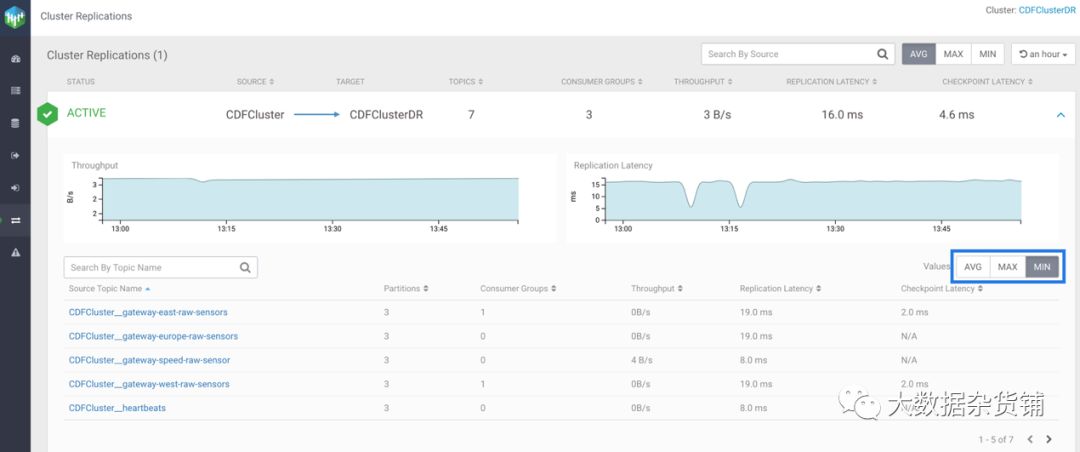This screenshot has height=452, width=1080.
Task: Open CDFCluster__gateway-speed-raw-sensor topic
Action: [x=149, y=360]
